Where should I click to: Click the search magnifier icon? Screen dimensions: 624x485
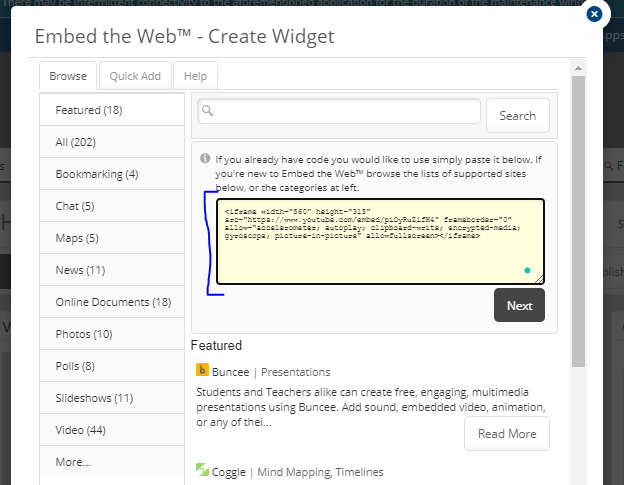208,111
